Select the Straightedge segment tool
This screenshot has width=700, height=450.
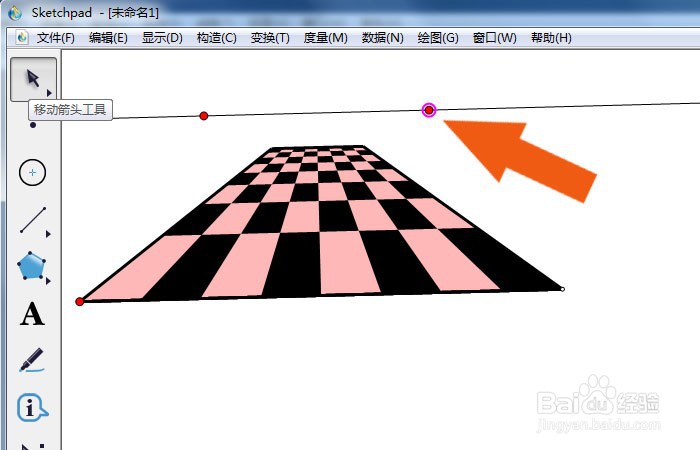(x=33, y=220)
